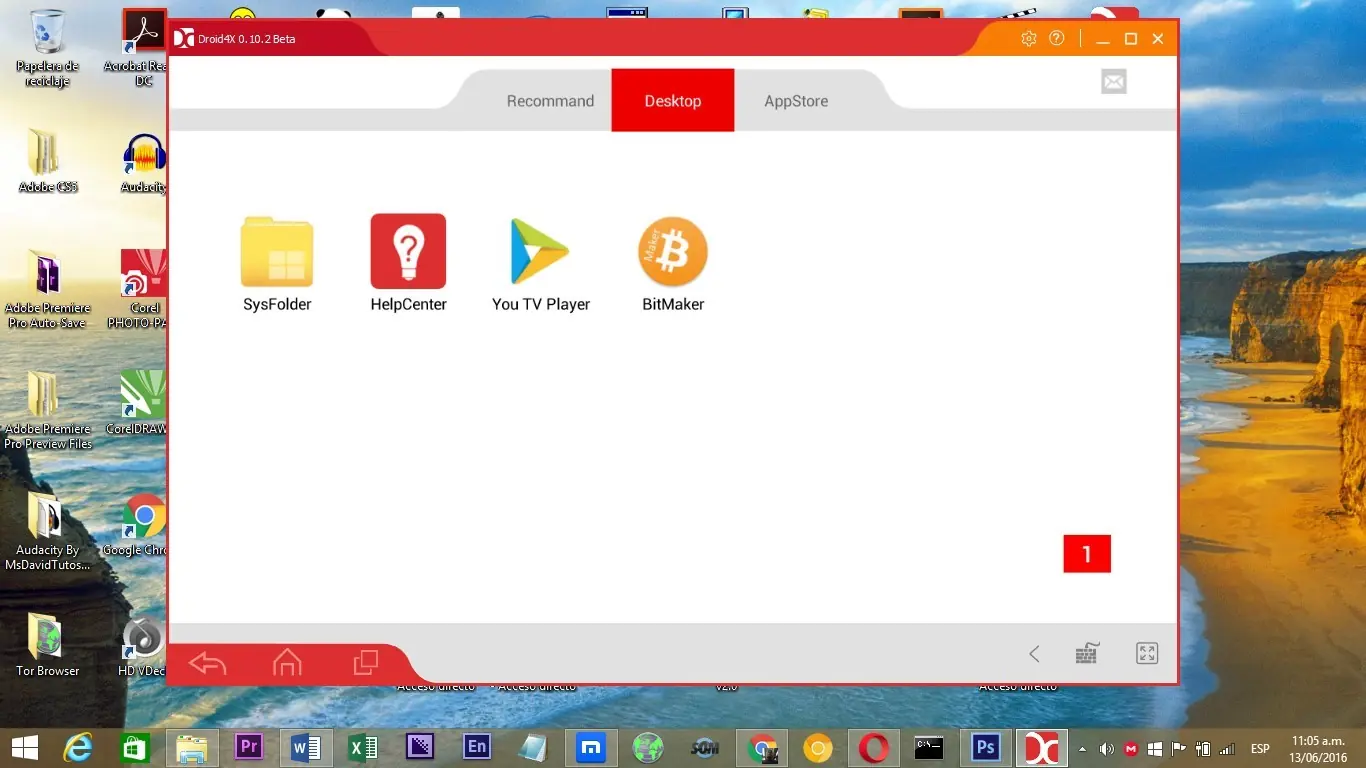
Task: Open Opera browser from the taskbar
Action: 874,748
